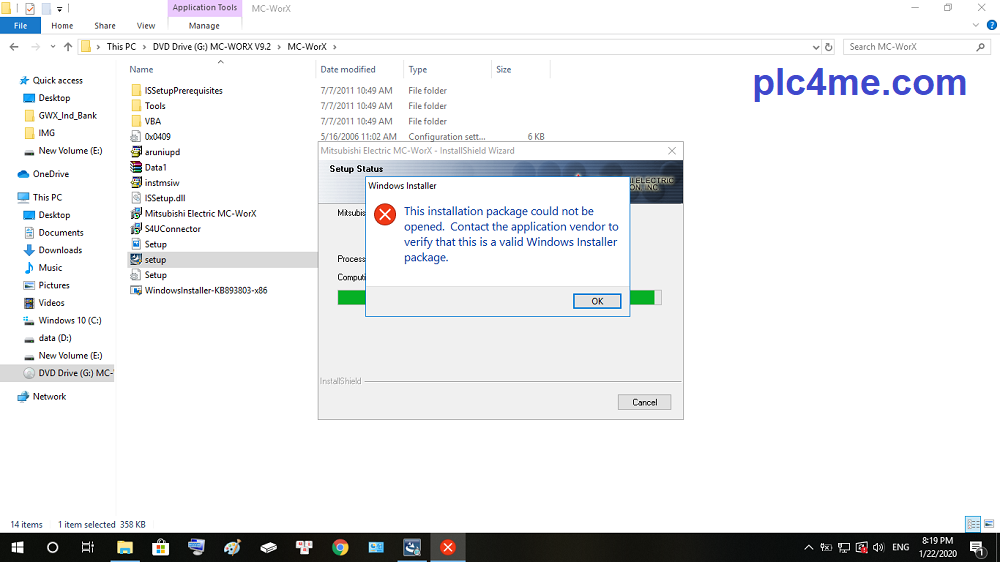Select the WindowsInstaller-KB893803-x86 file
The image size is (1000, 562).
205,291
